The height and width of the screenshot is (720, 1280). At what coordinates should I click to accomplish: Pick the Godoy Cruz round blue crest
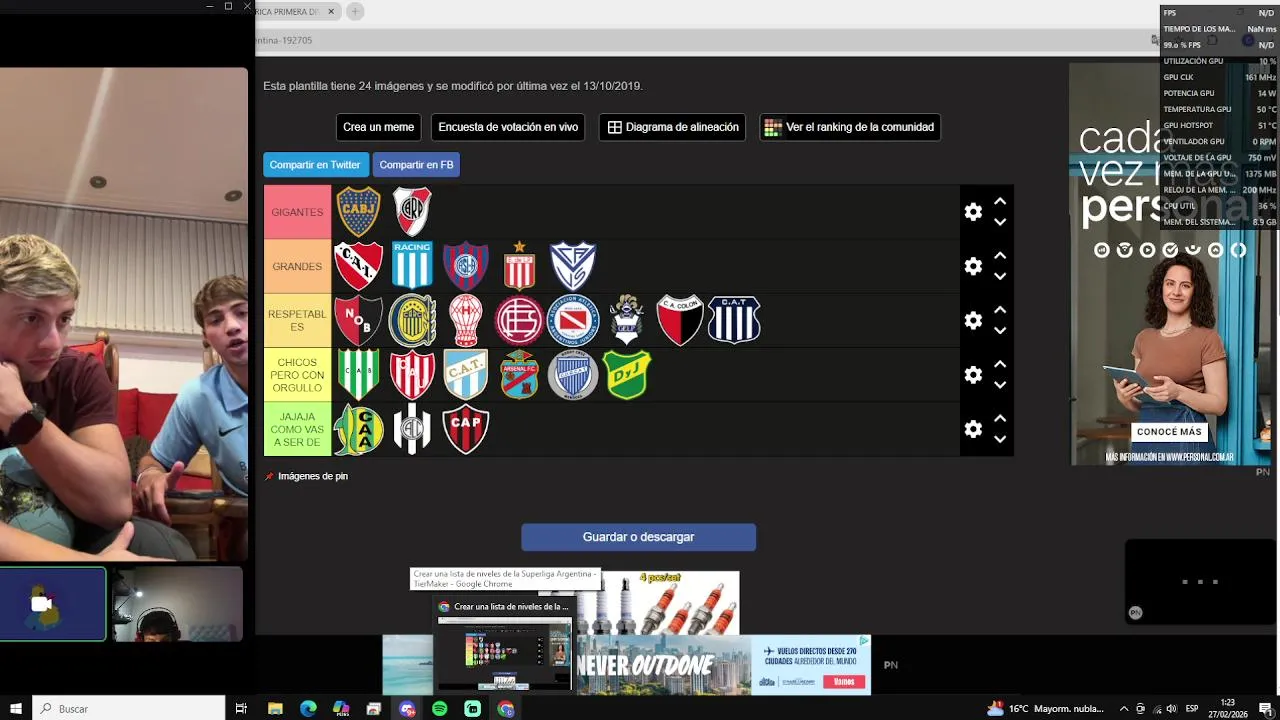[573, 374]
